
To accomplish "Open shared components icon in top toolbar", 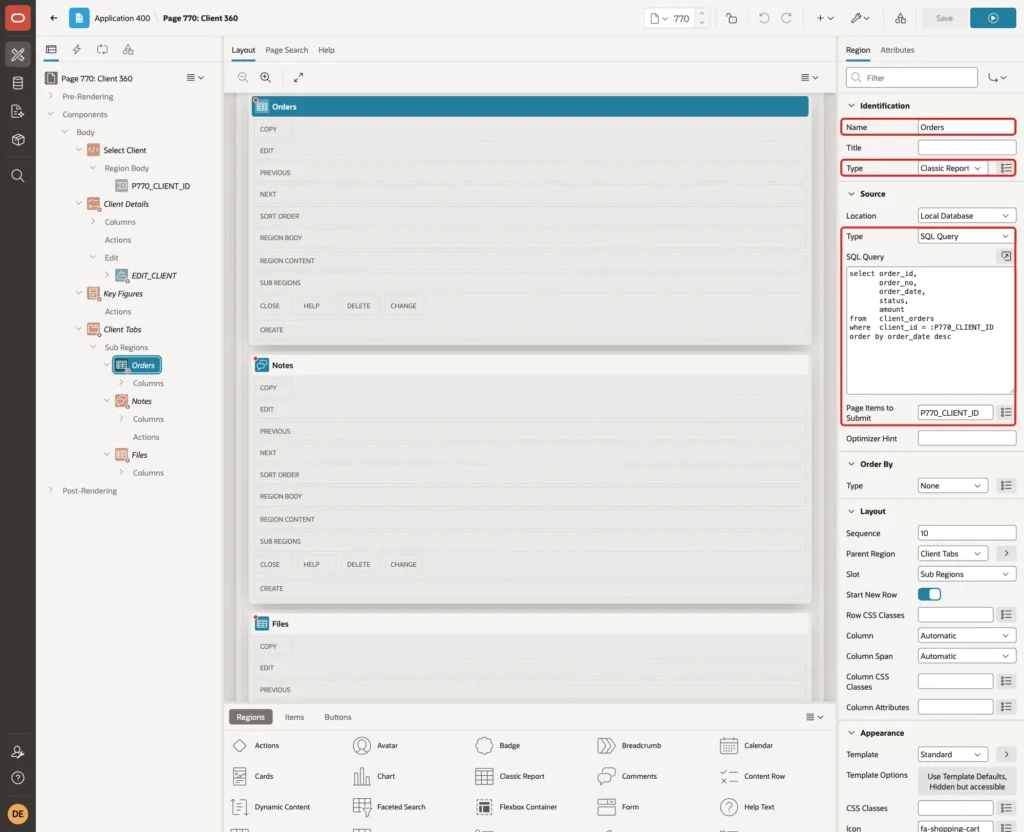I will point(900,18).
